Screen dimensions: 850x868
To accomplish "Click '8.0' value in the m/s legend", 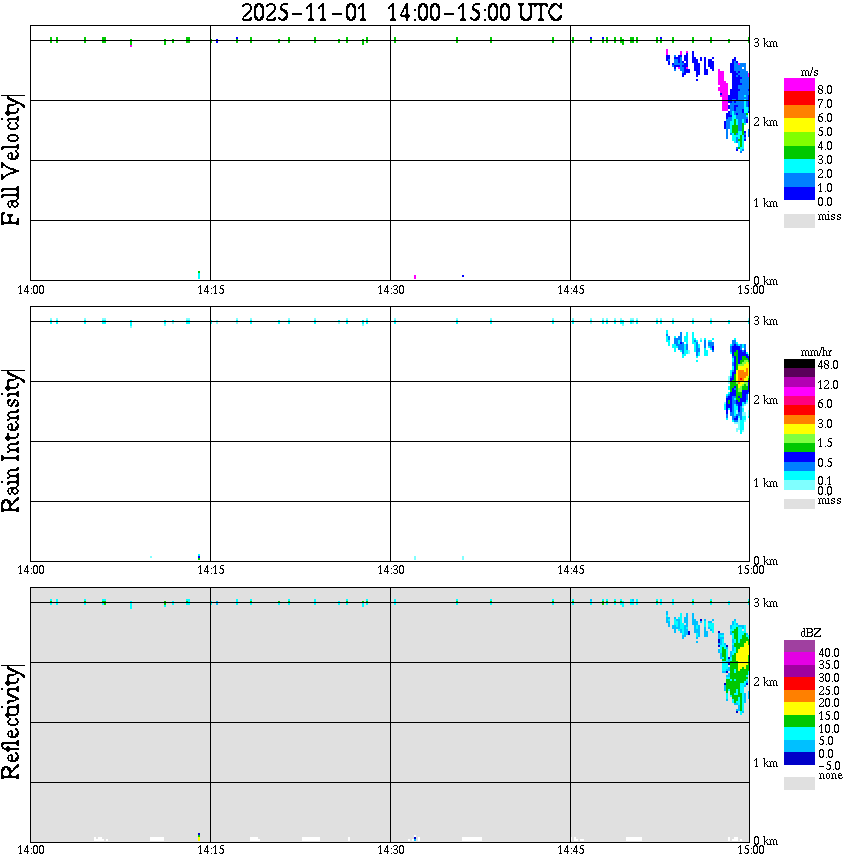I will pyautogui.click(x=825, y=90).
